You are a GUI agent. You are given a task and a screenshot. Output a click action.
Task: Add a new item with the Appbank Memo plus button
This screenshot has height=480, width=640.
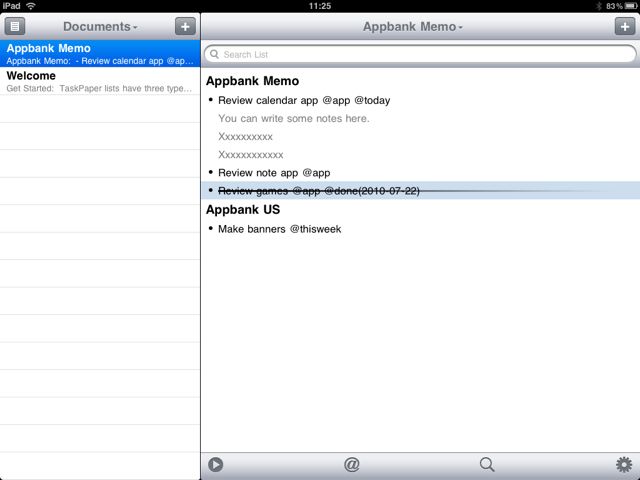(x=625, y=27)
